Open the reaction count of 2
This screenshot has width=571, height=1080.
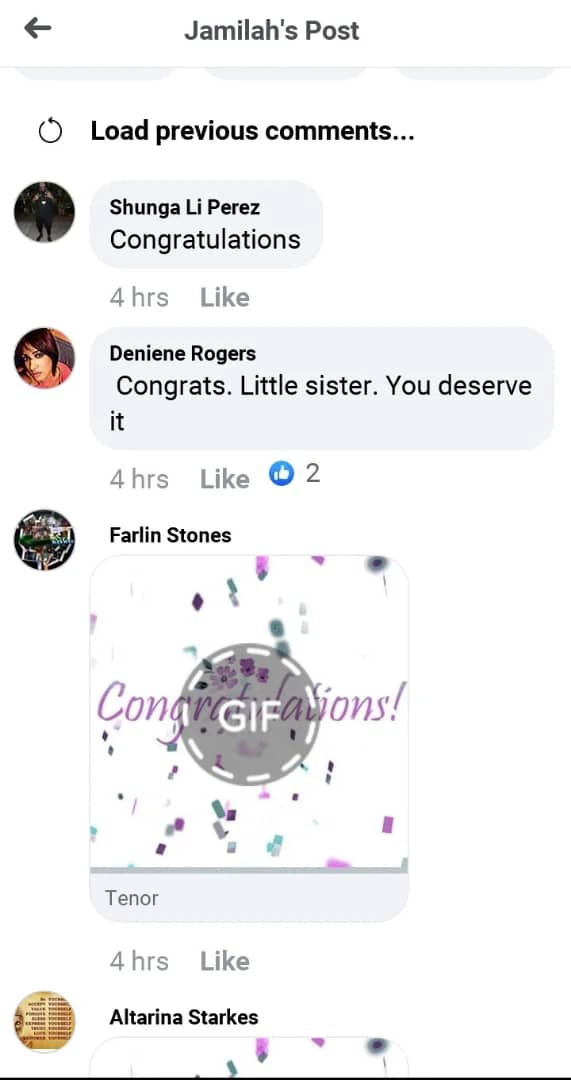tap(313, 474)
